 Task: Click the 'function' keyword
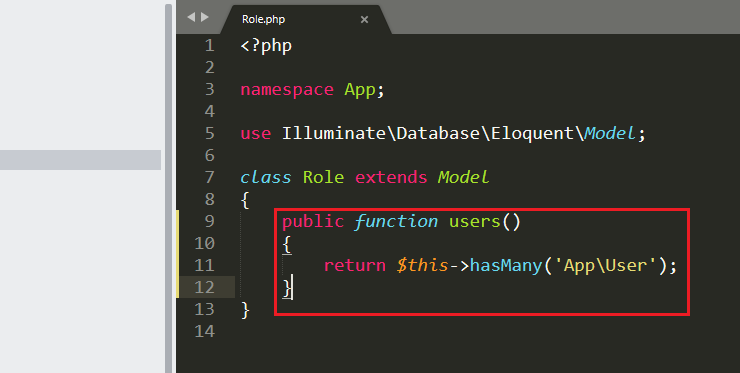pos(396,221)
